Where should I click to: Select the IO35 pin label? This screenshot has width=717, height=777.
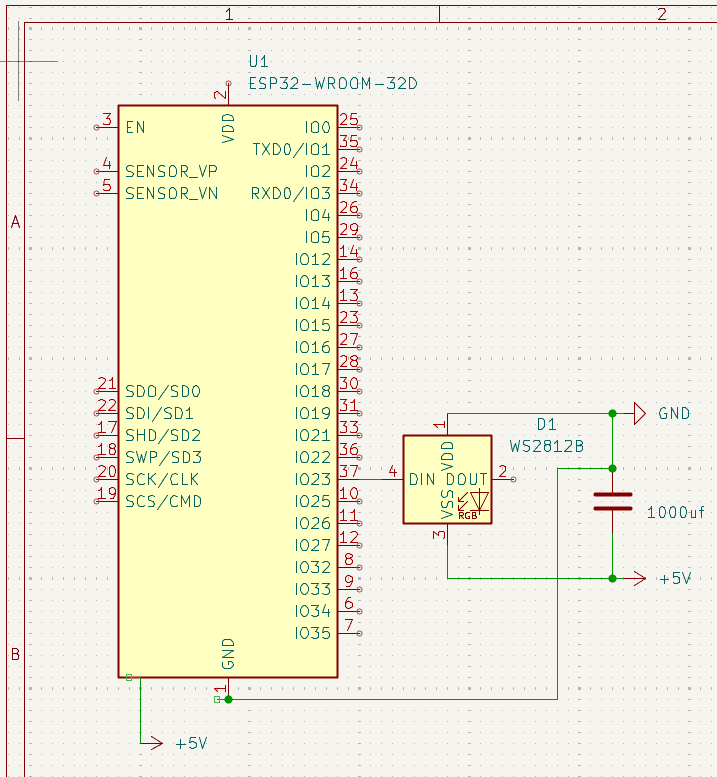click(313, 633)
